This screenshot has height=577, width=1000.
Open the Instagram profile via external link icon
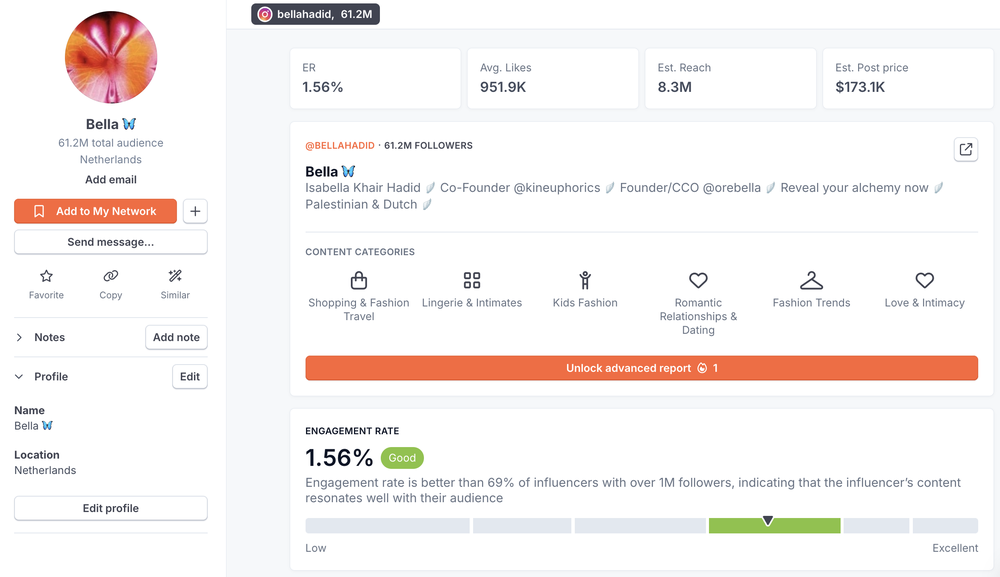(x=966, y=149)
